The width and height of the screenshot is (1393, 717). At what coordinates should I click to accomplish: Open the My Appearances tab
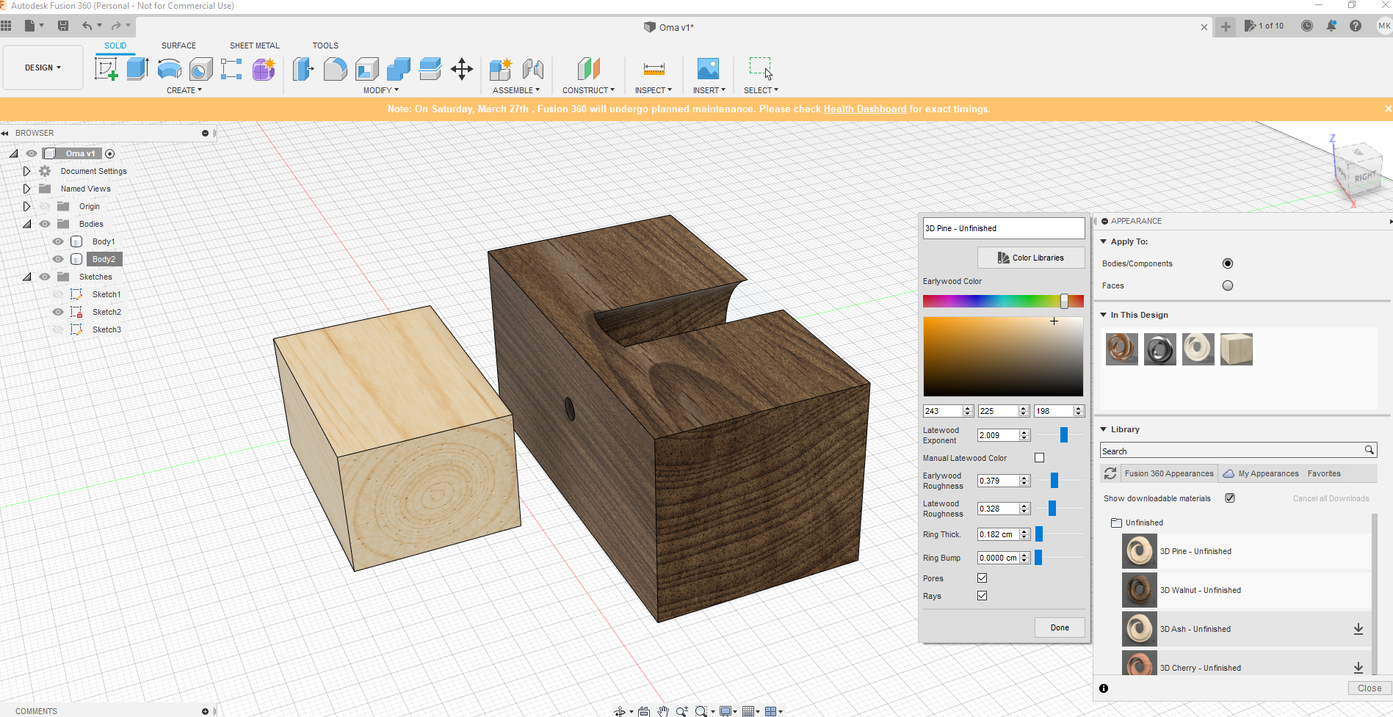1267,473
